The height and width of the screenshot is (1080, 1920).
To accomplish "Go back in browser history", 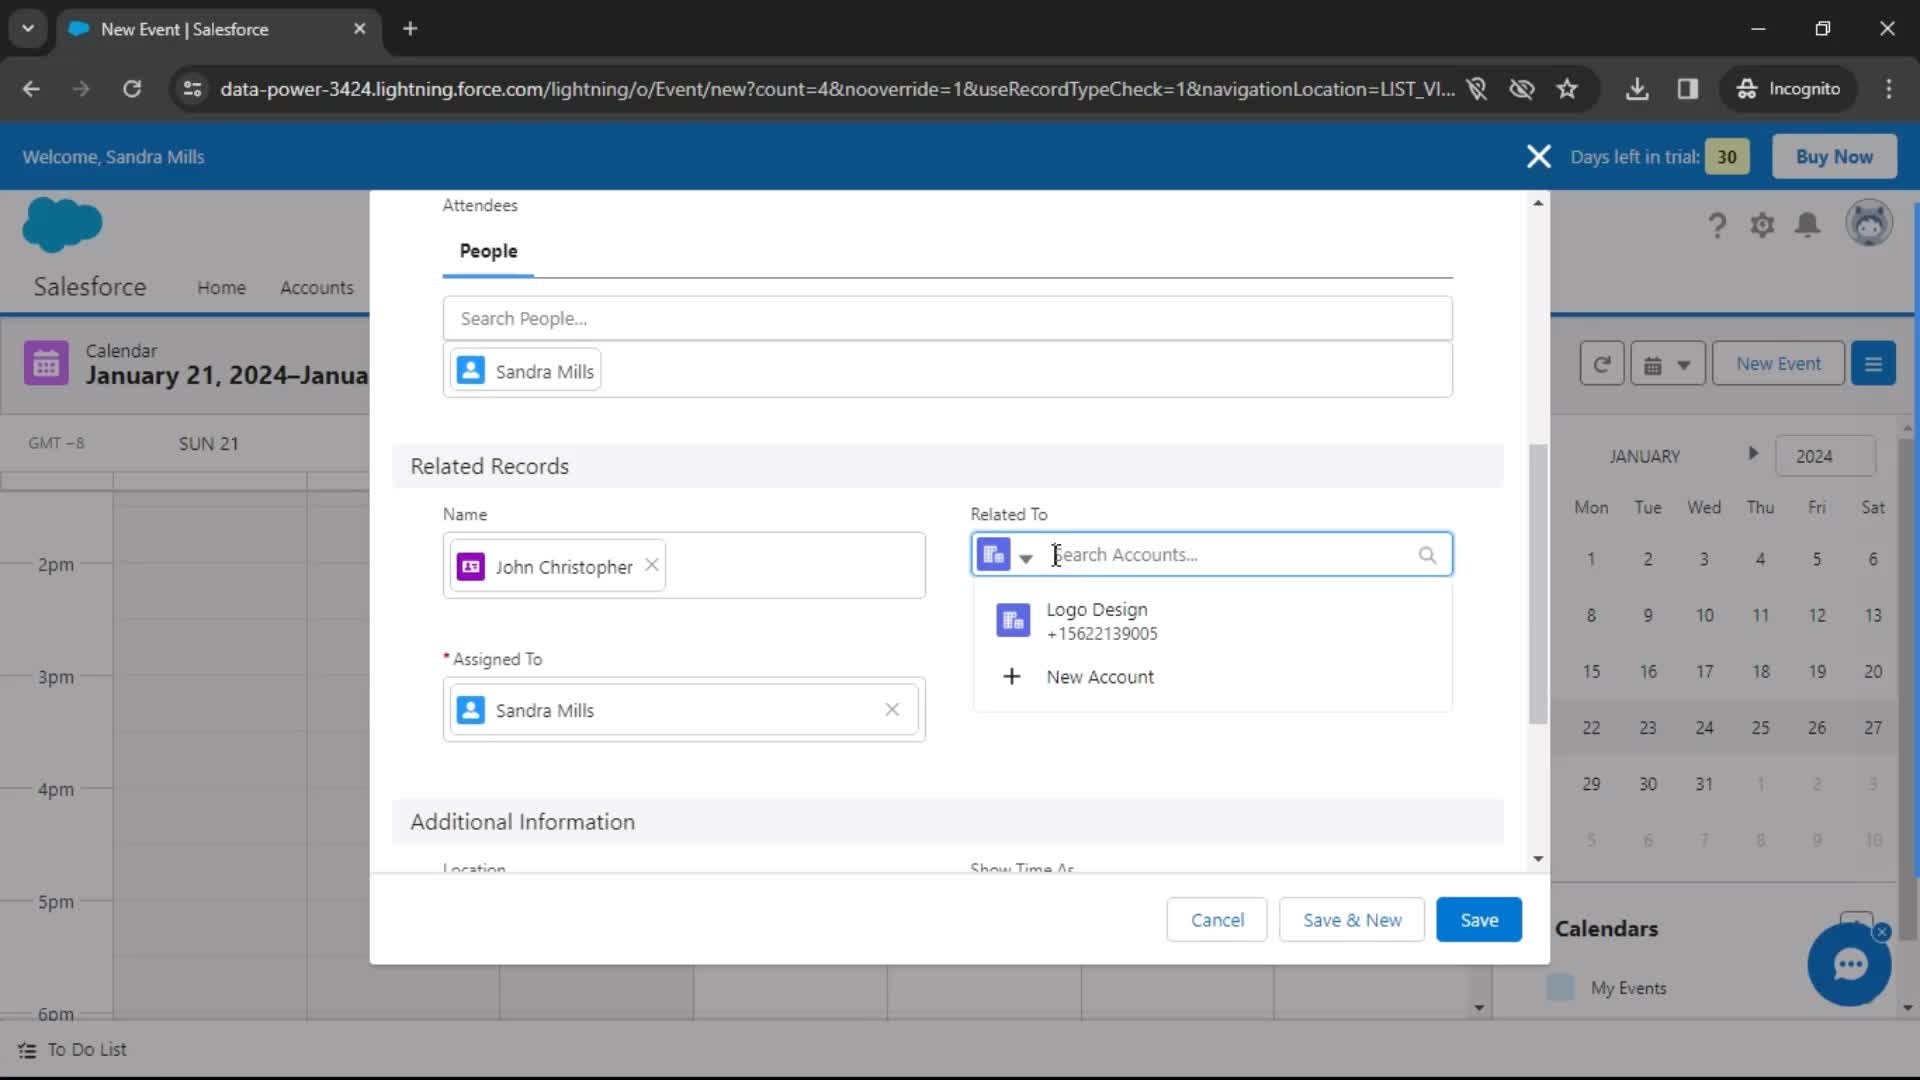I will click(31, 89).
